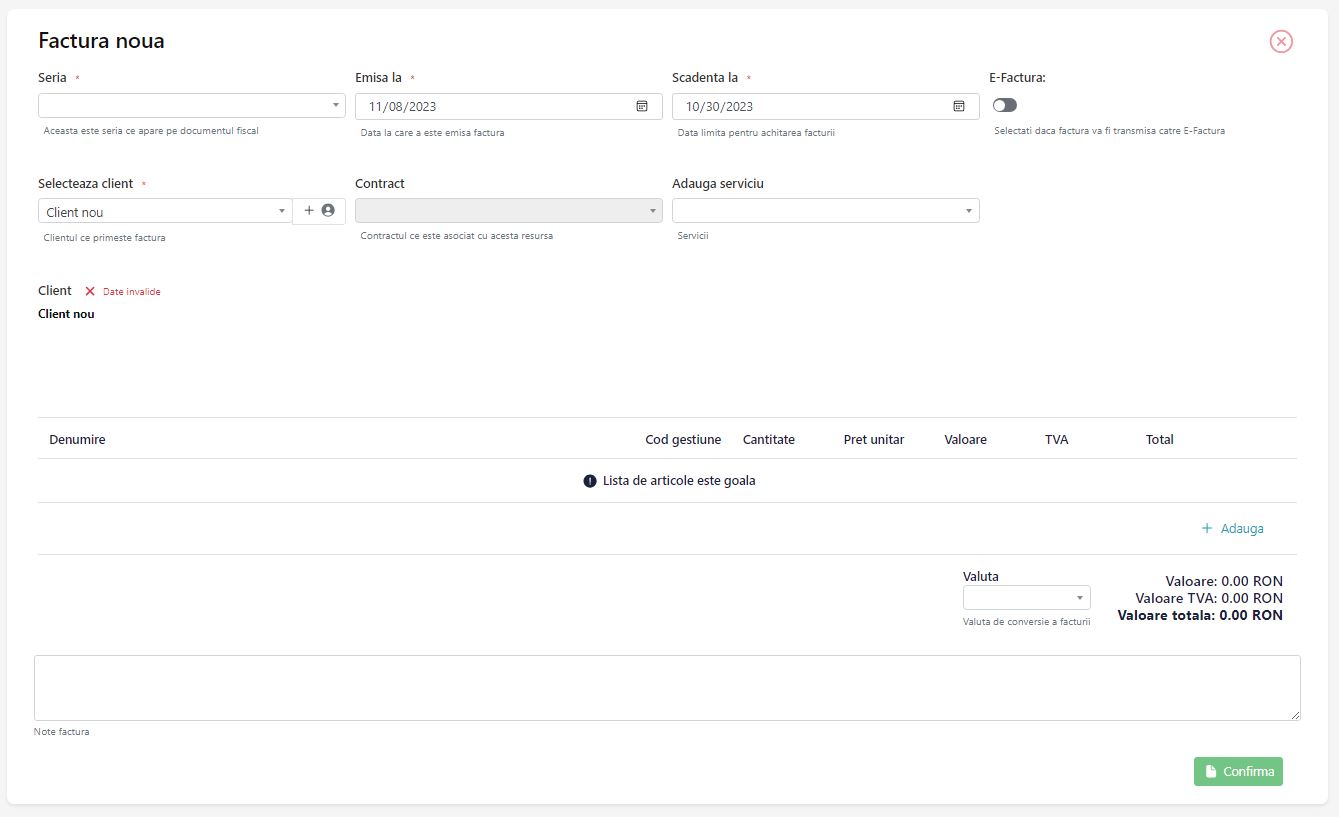
Task: Expand the Selecteaza client dropdown
Action: [165, 211]
